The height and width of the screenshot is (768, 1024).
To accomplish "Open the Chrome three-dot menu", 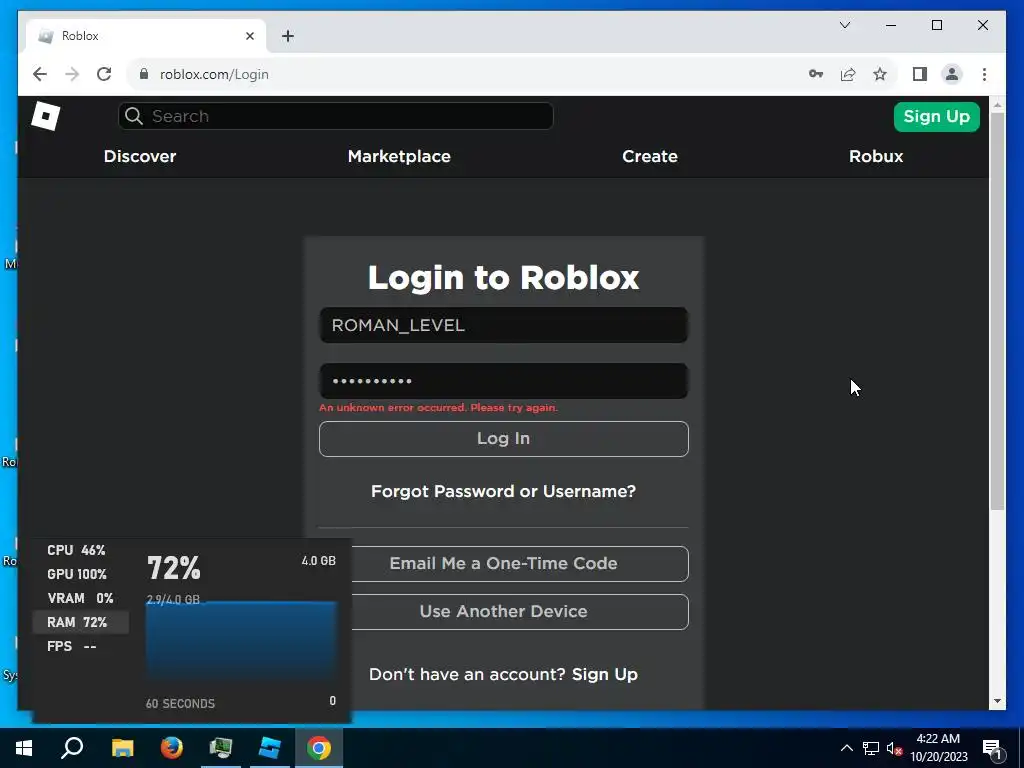I will pyautogui.click(x=984, y=74).
